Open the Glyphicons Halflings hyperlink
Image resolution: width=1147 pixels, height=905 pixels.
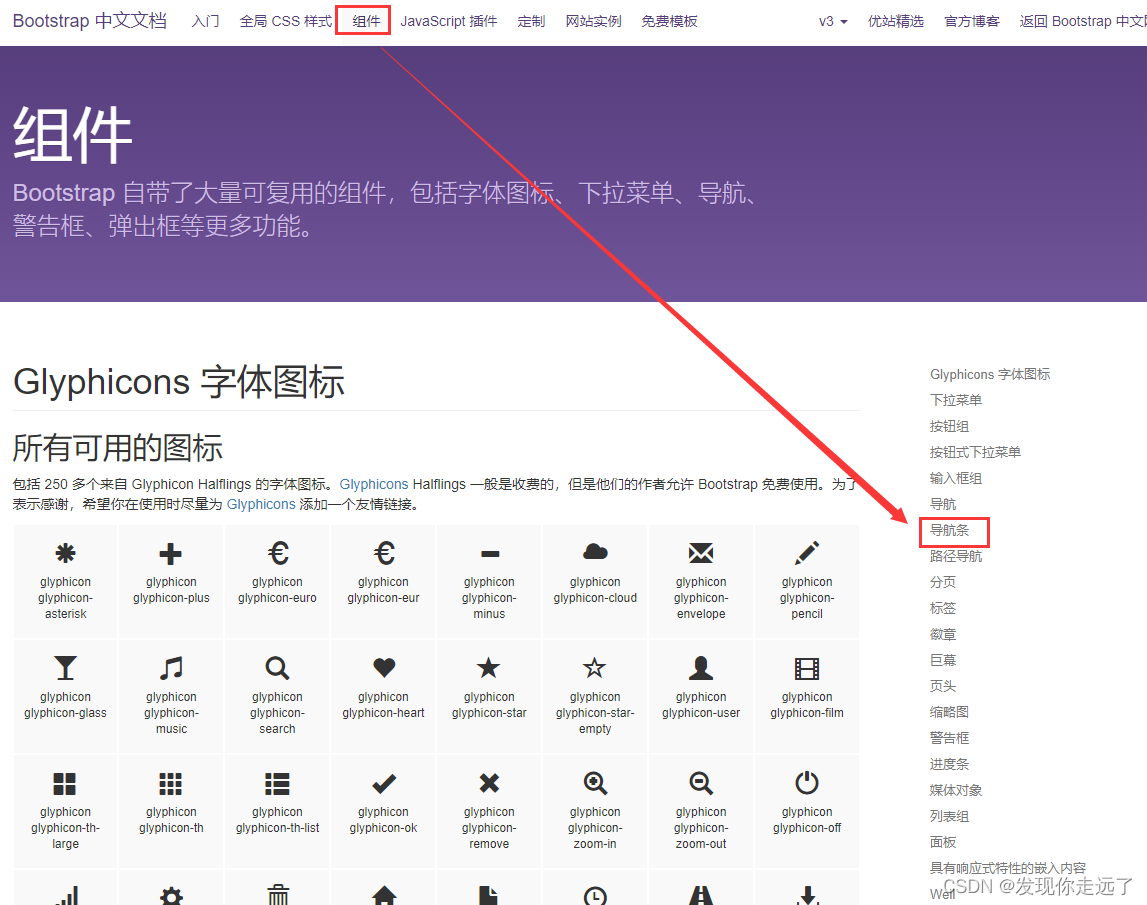click(x=374, y=483)
